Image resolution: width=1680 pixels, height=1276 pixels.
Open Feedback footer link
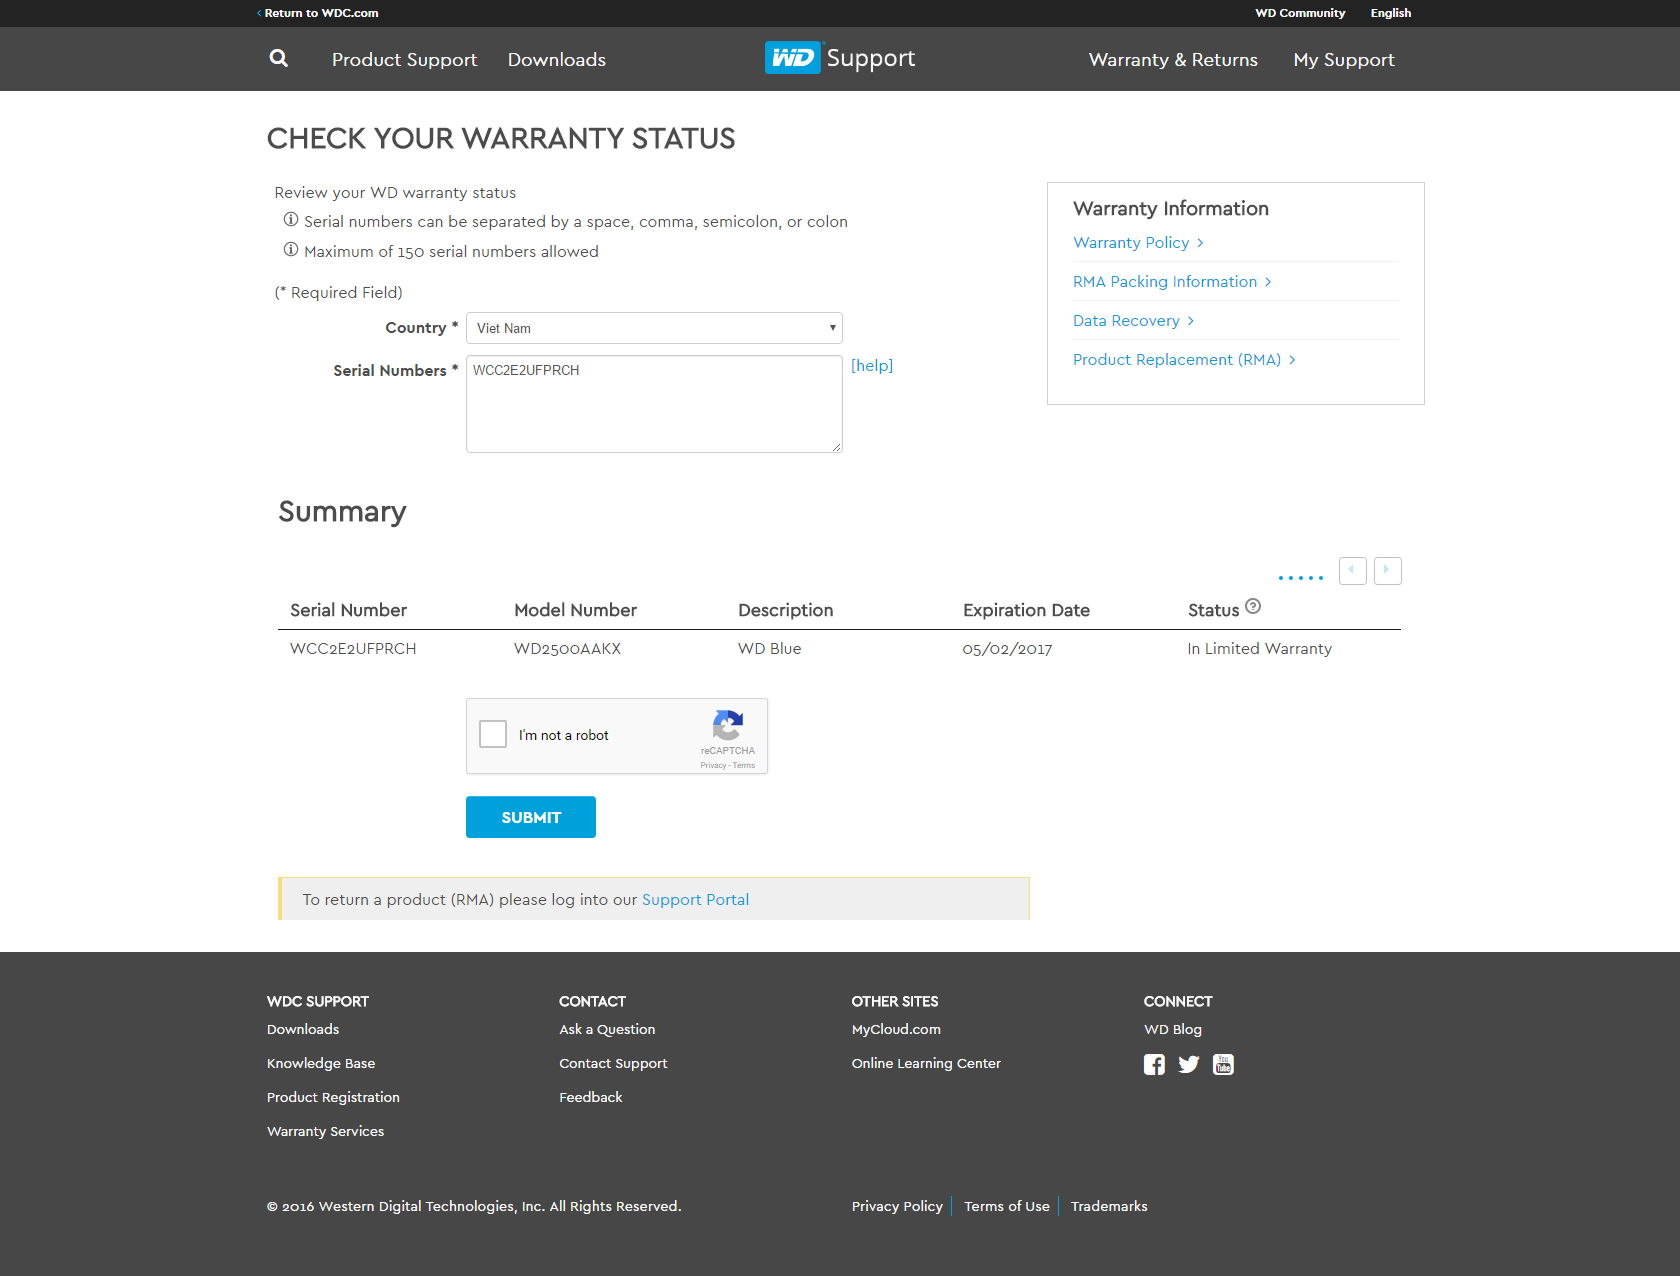590,1097
